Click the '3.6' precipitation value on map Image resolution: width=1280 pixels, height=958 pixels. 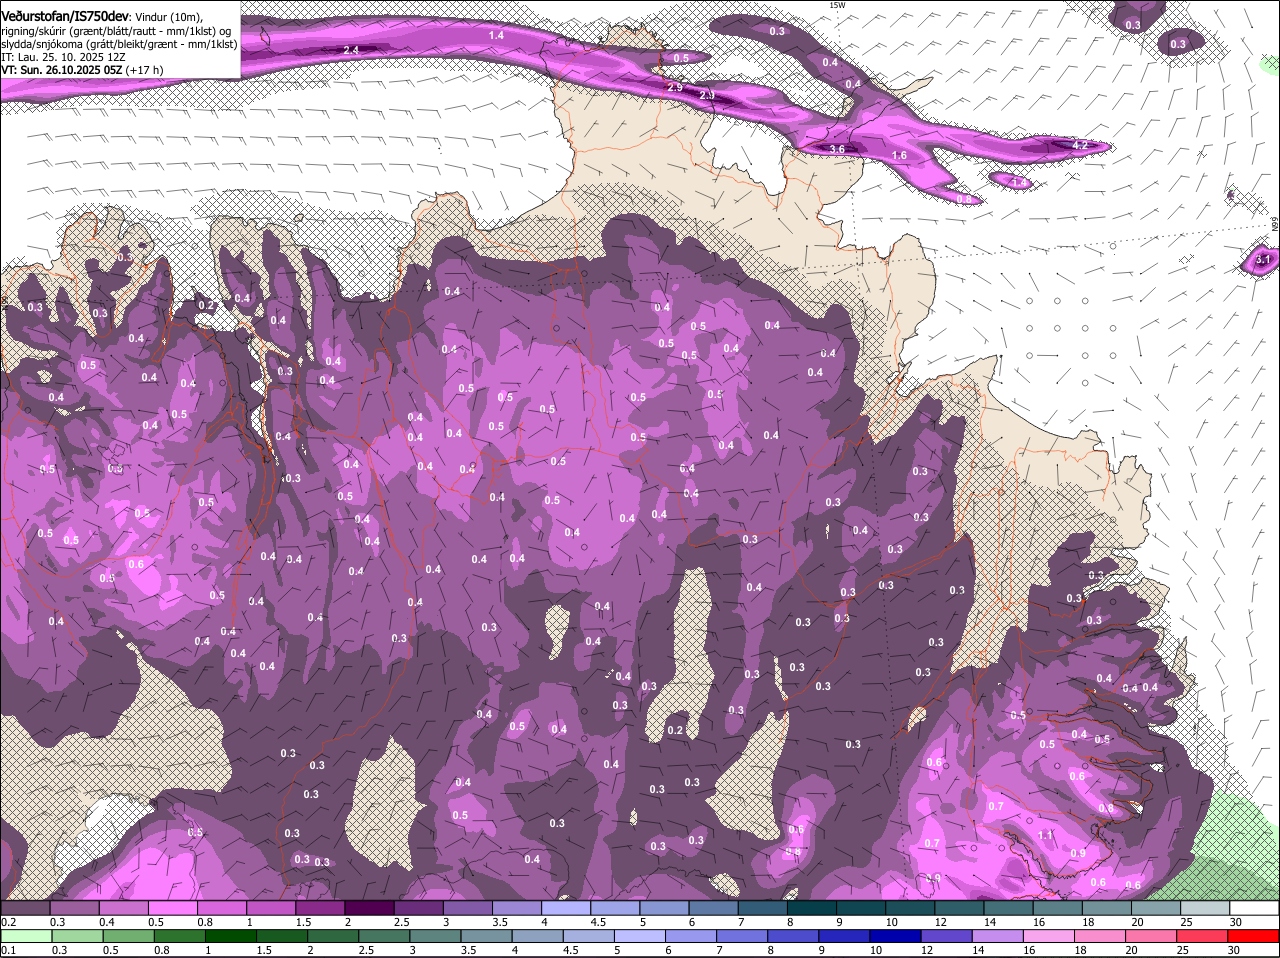click(x=837, y=149)
